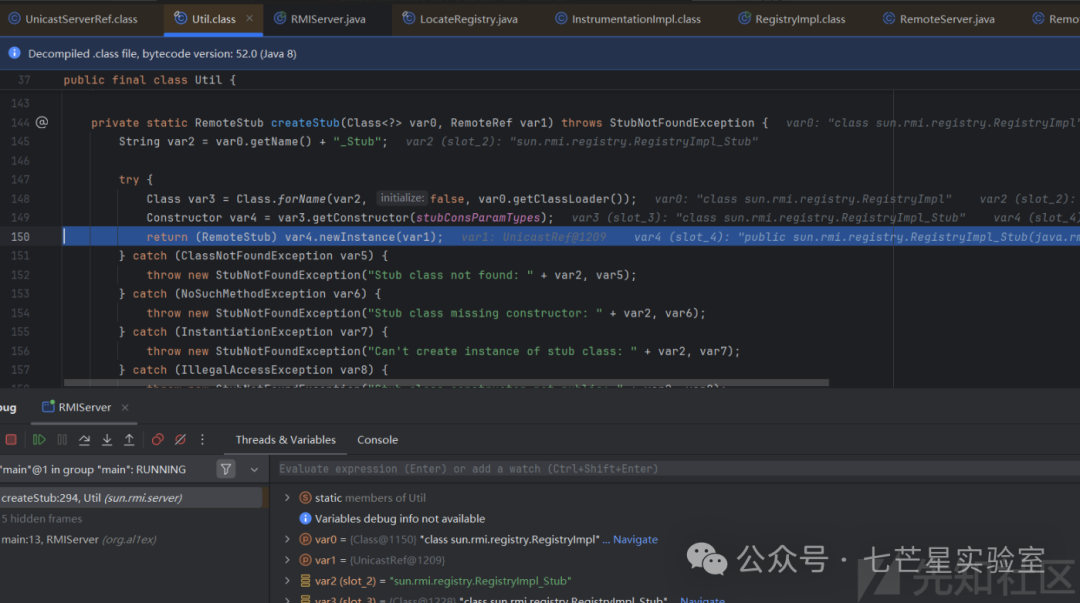The image size is (1080, 603).
Task: Click the RemoteServer.java tab file icon
Action: [x=889, y=19]
